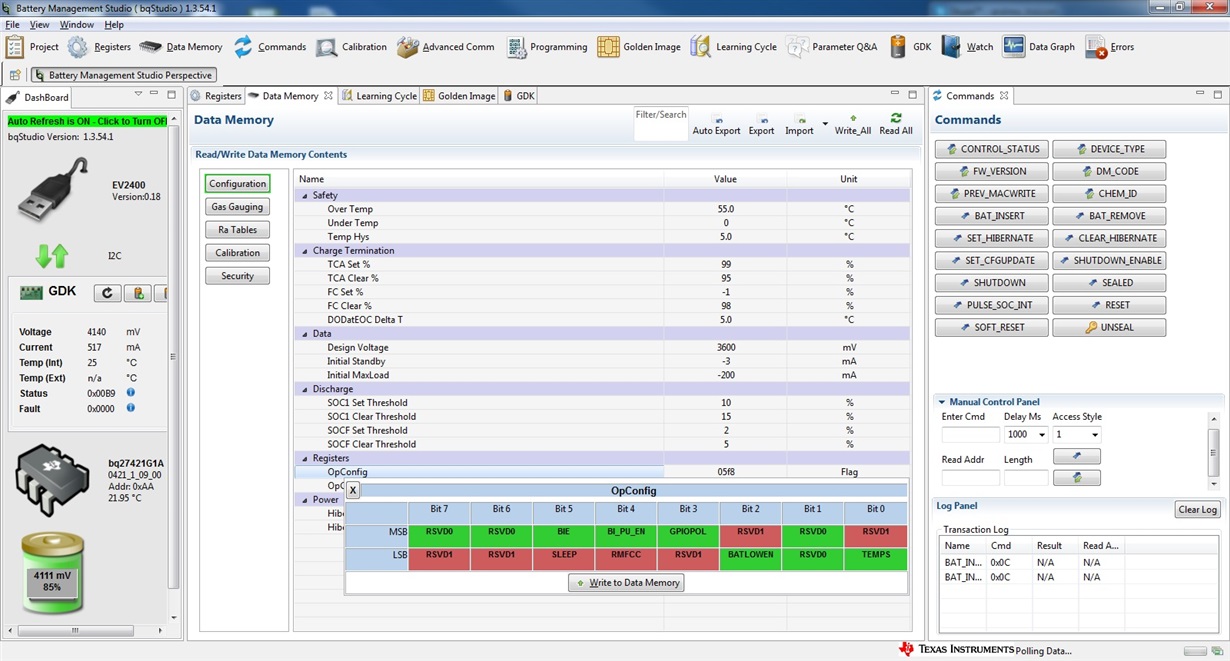
Task: Collapse the Manual Control Panel section
Action: click(x=942, y=402)
